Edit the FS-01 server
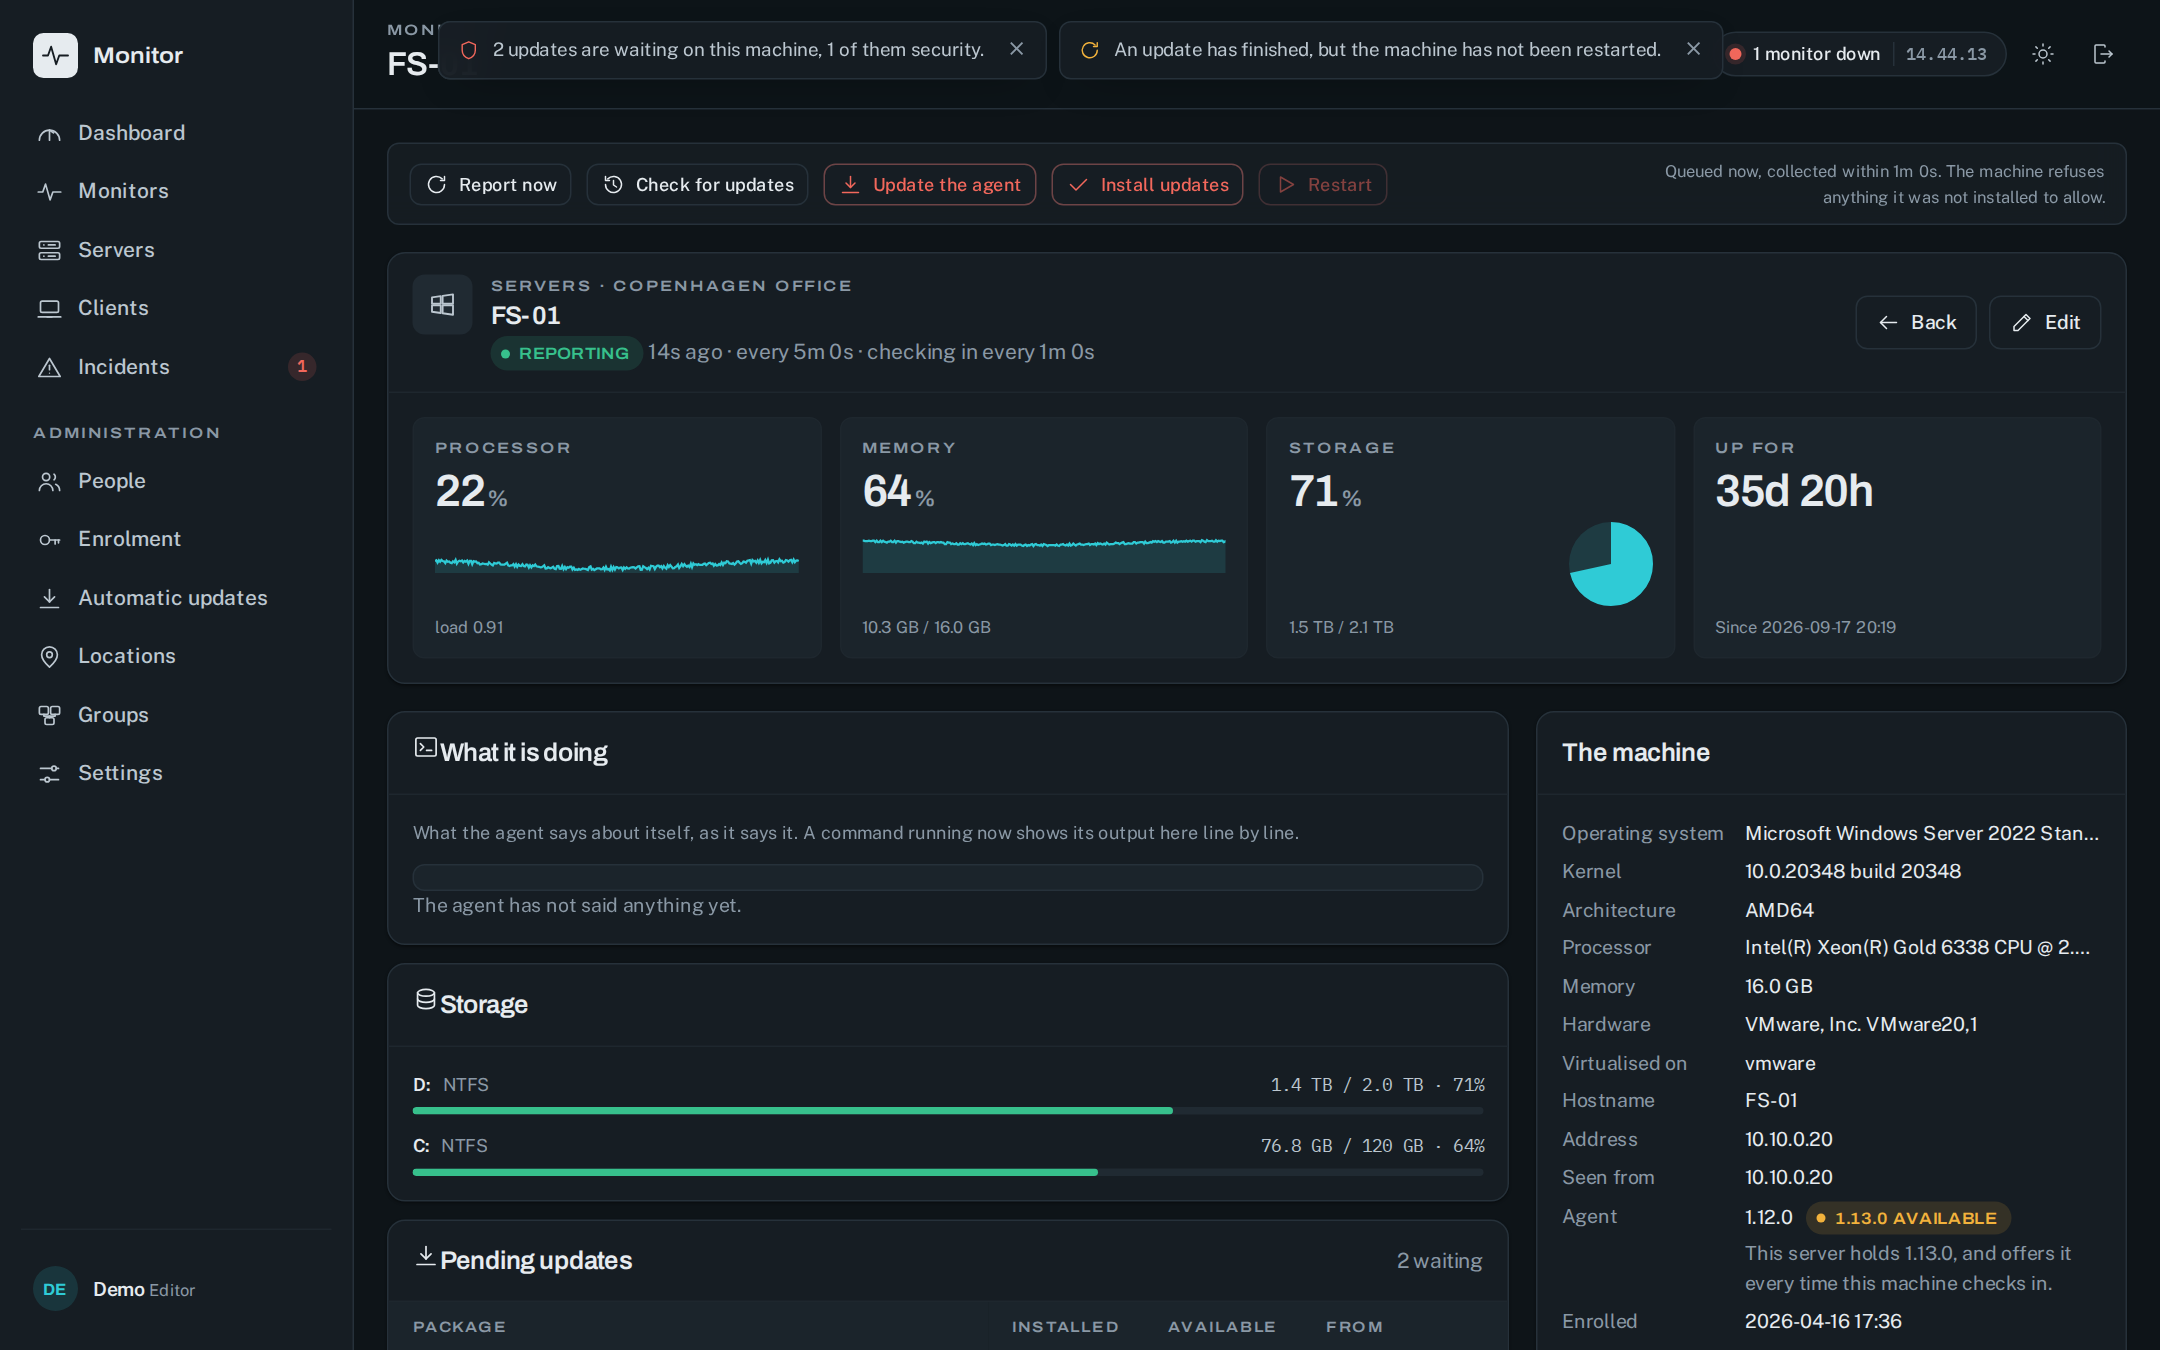Image resolution: width=2160 pixels, height=1350 pixels. coord(2045,322)
